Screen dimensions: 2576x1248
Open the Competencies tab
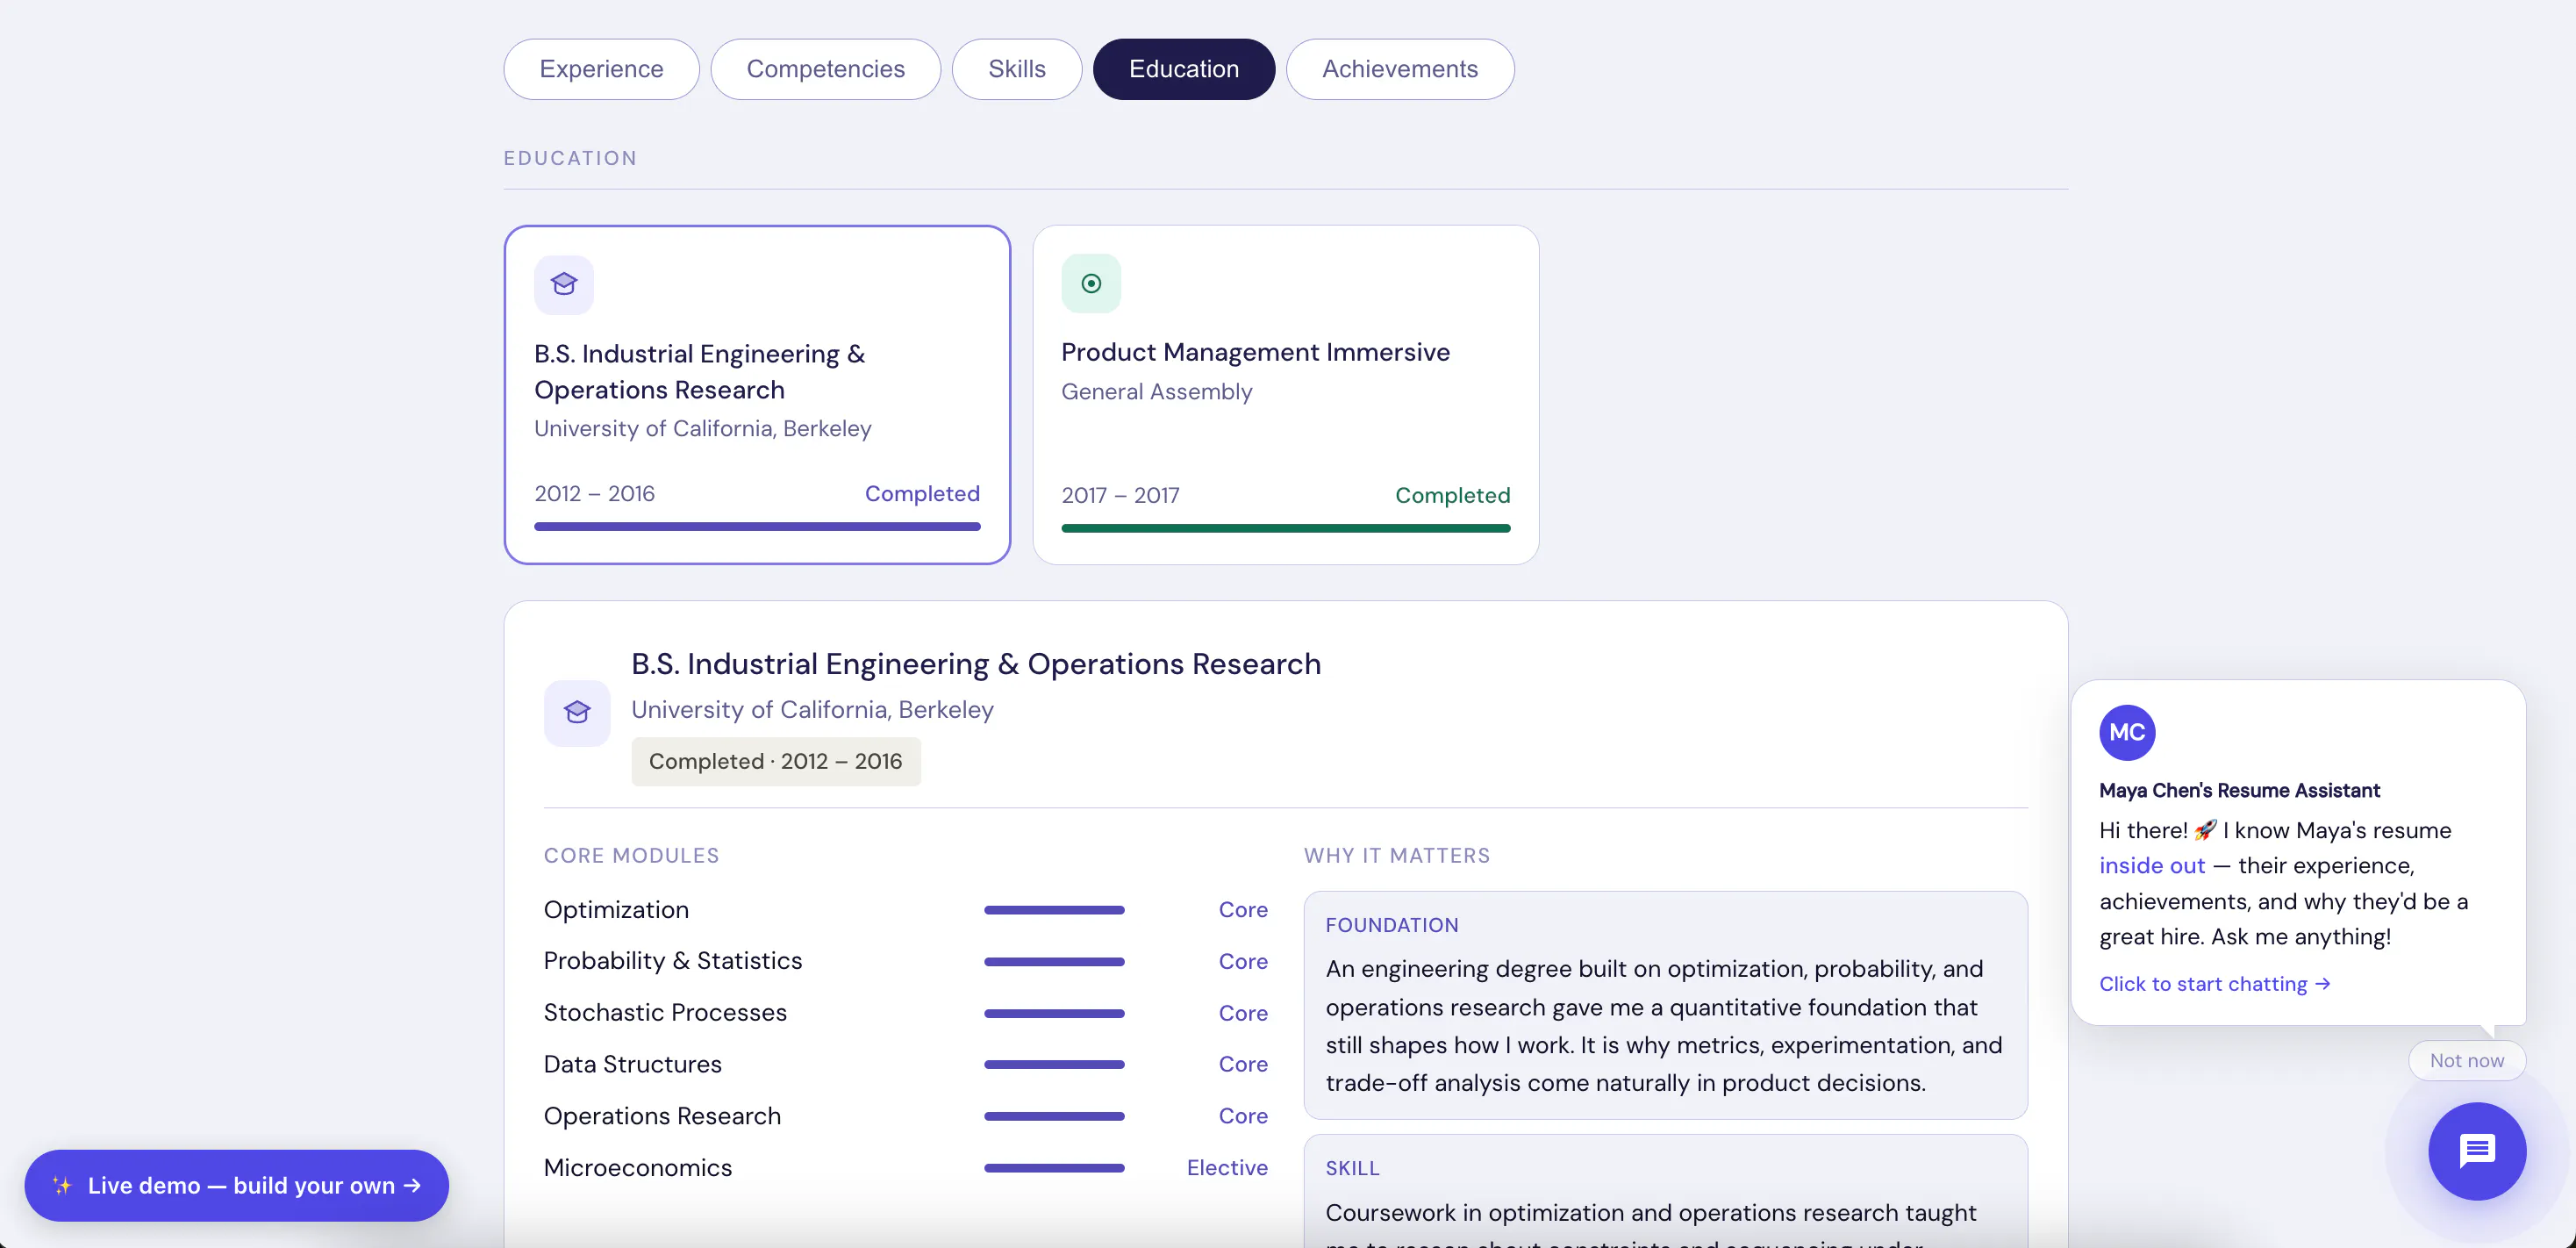(x=825, y=69)
